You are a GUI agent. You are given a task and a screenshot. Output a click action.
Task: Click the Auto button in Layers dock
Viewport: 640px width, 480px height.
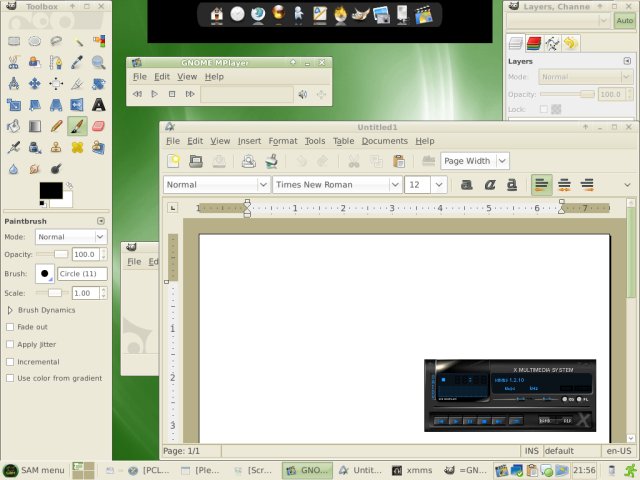(625, 20)
